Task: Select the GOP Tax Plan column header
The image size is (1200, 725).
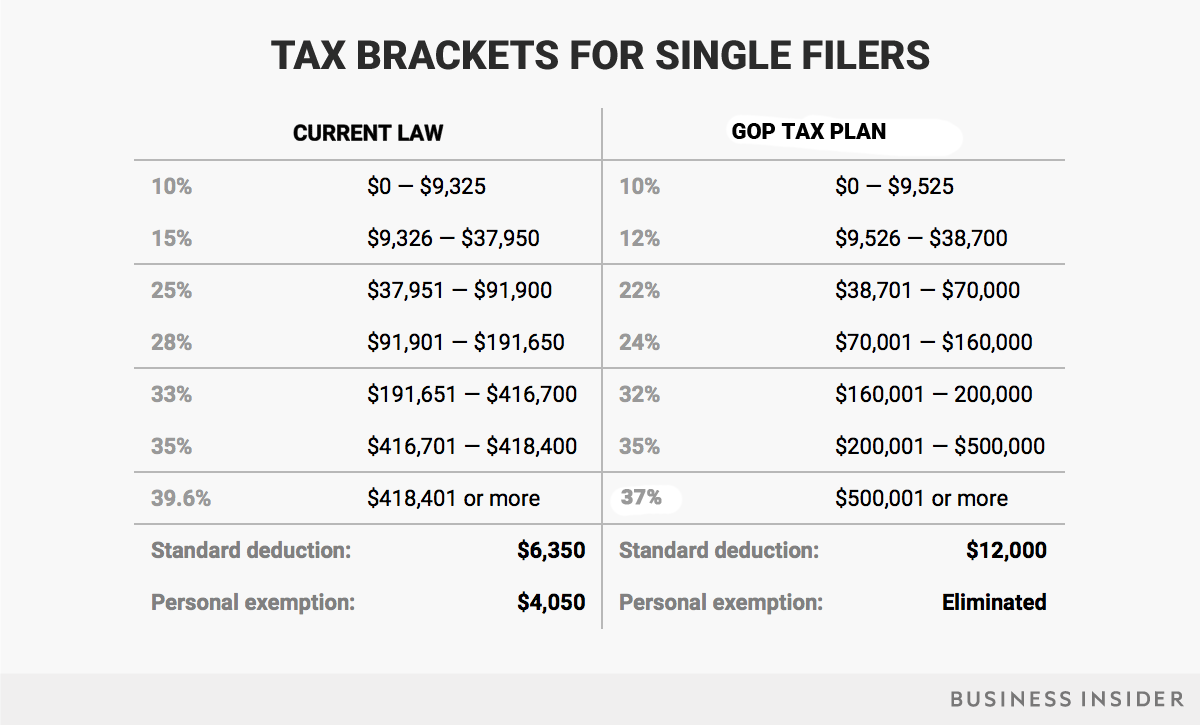Action: point(808,132)
